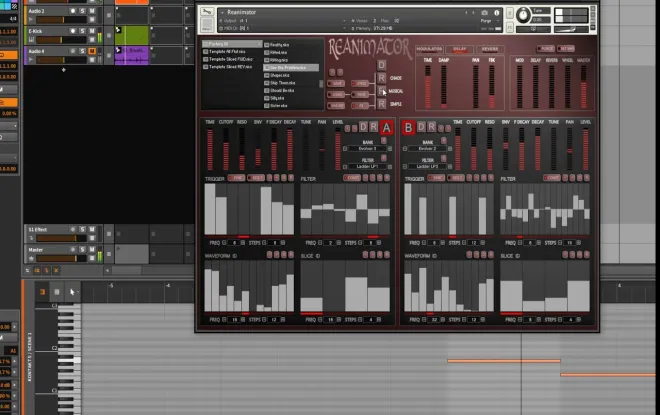This screenshot has width=660, height=415.
Task: Adjust layer A CUTOFF slider
Action: click(x=226, y=149)
